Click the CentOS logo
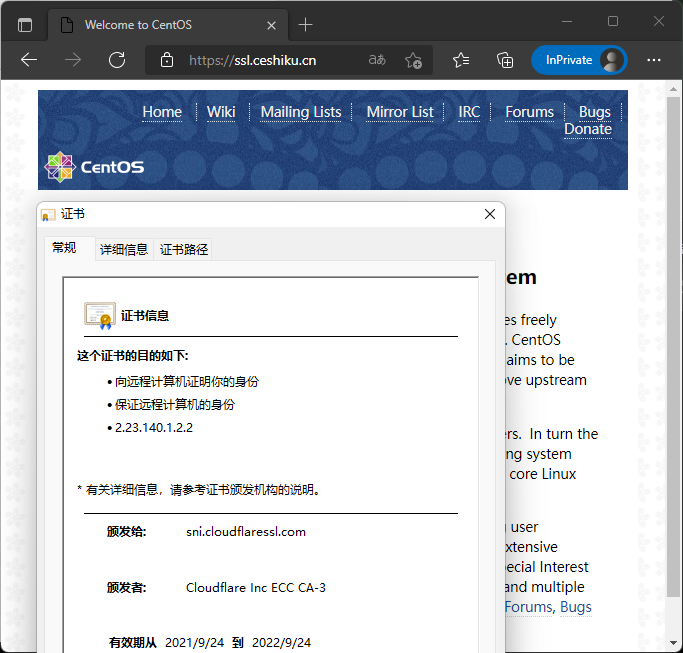Image resolution: width=683 pixels, height=653 pixels. [x=94, y=167]
